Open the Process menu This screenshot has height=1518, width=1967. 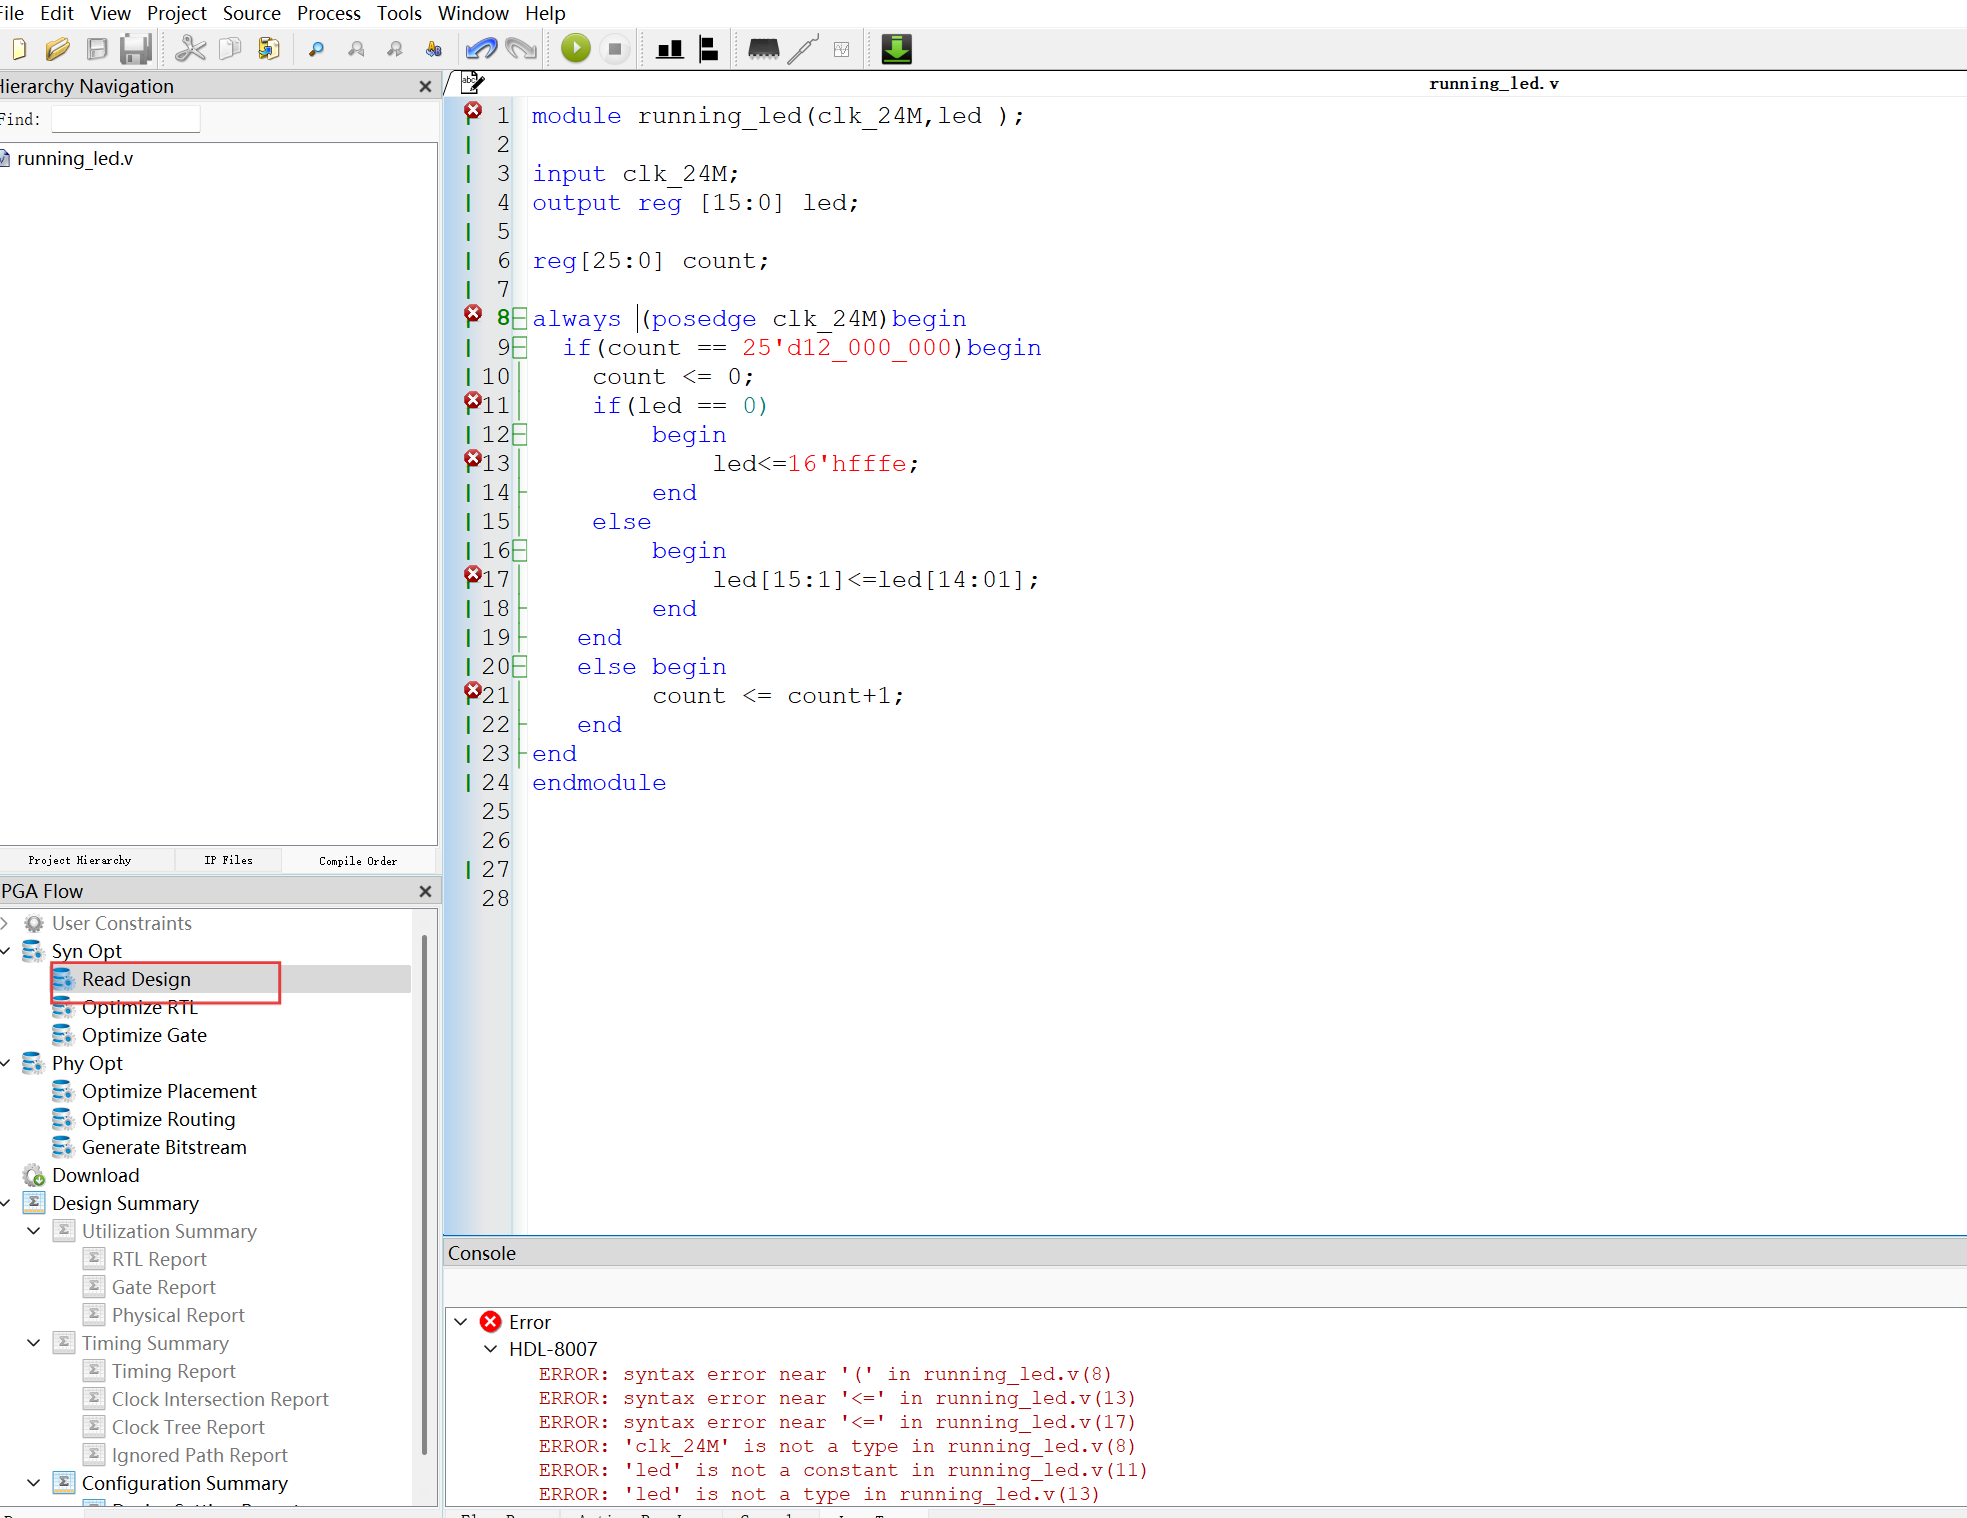[328, 13]
